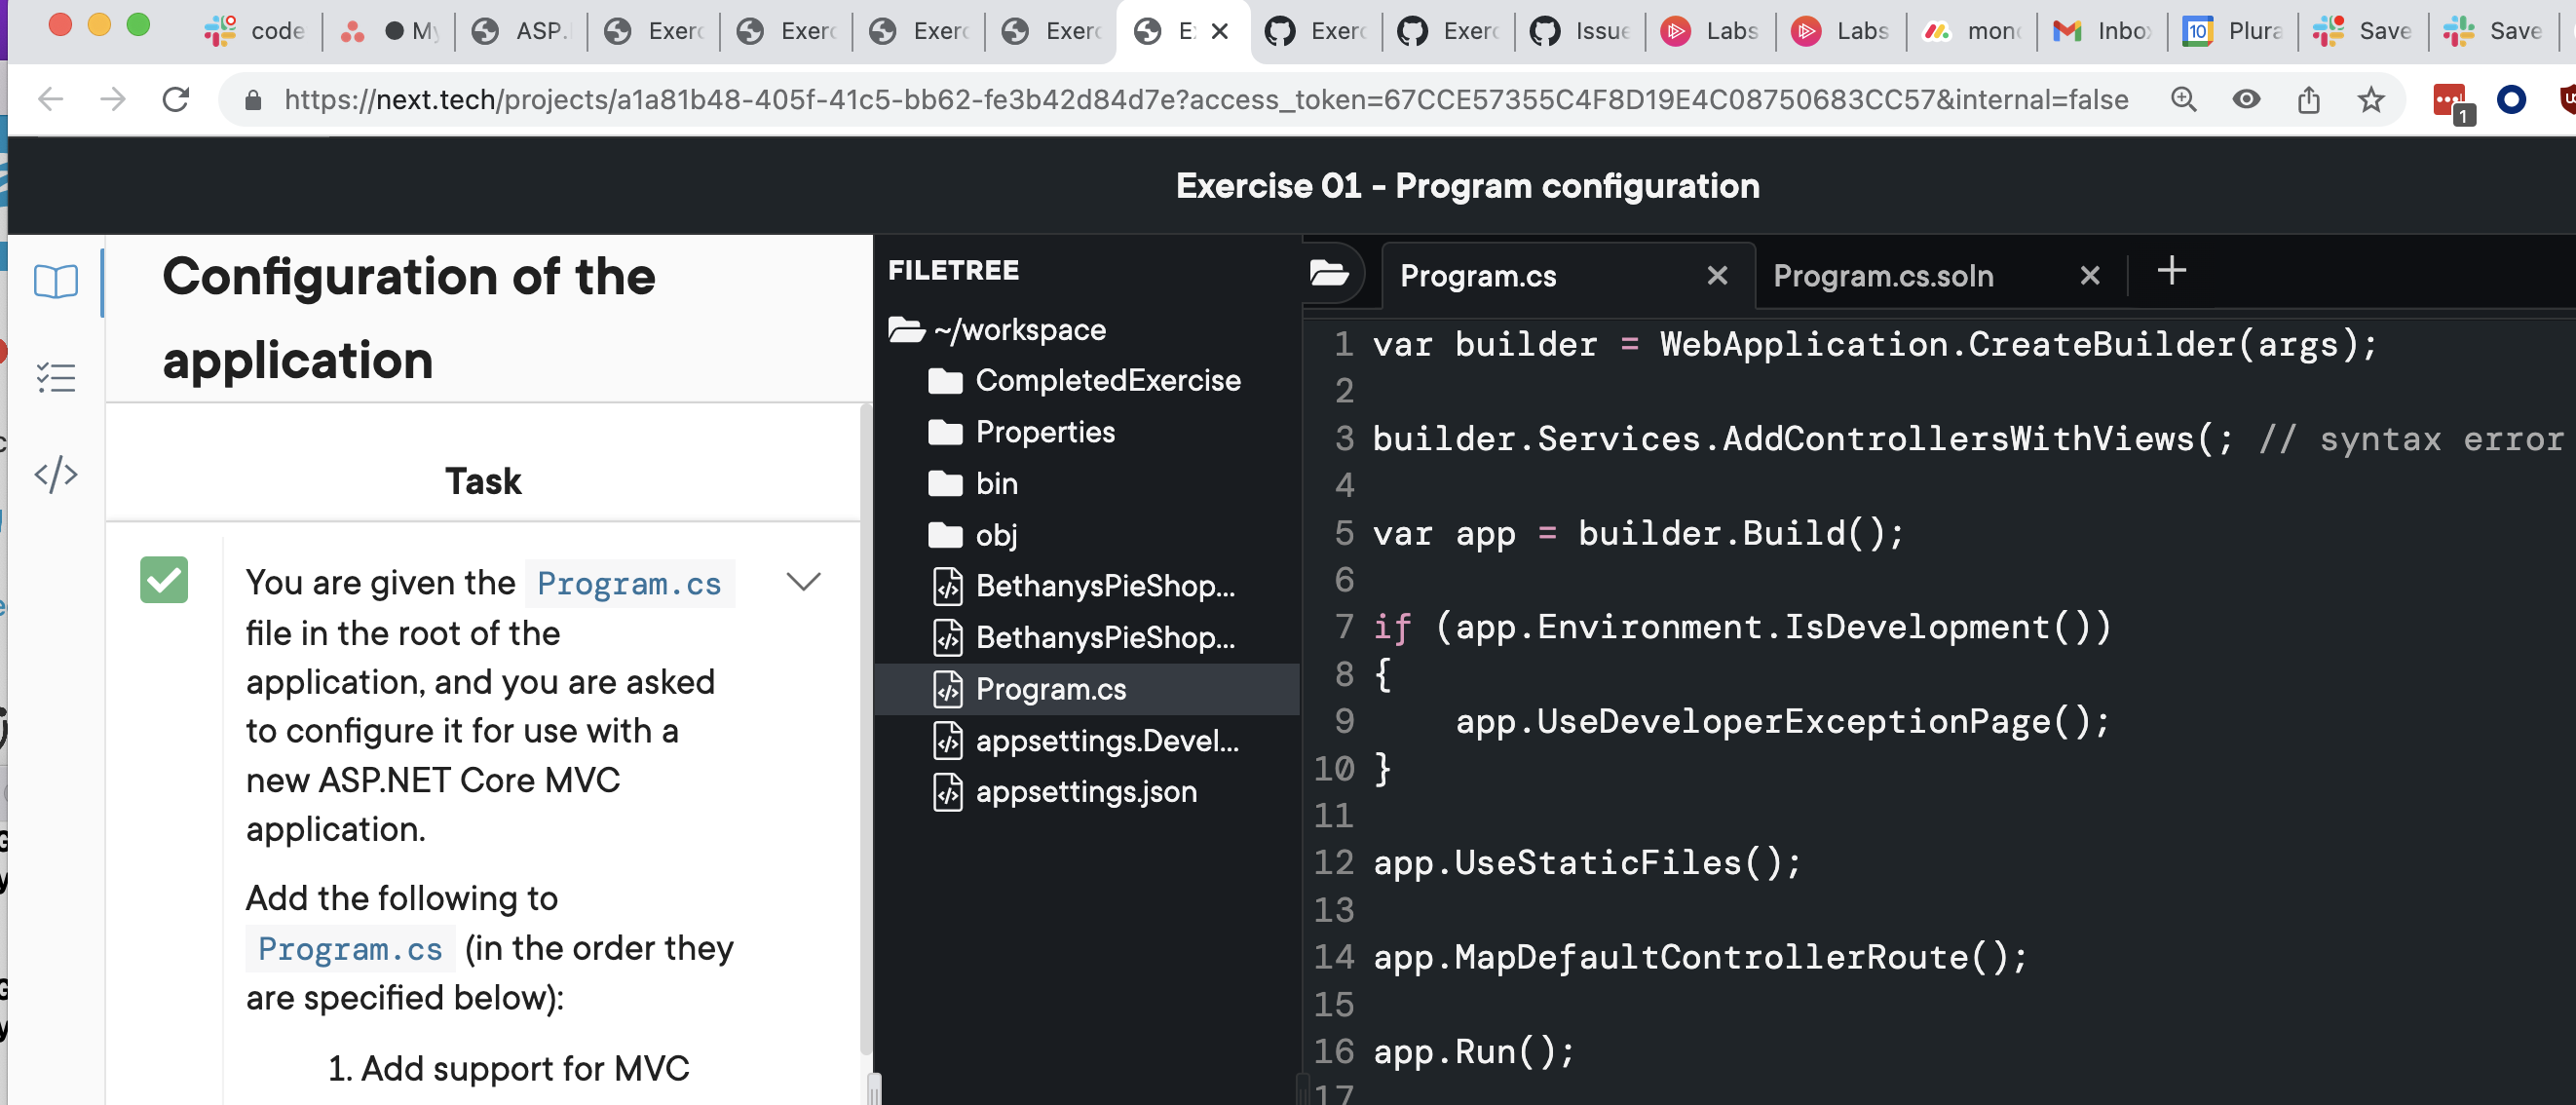
Task: Open the reading panel book icon
Action: pos(56,282)
